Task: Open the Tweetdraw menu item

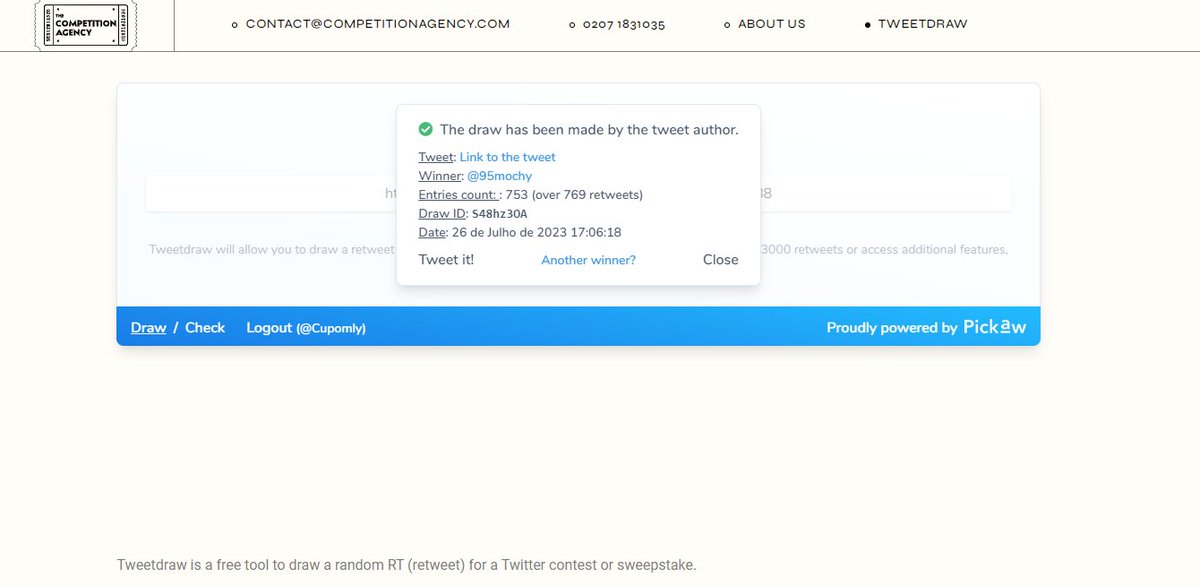Action: click(922, 24)
